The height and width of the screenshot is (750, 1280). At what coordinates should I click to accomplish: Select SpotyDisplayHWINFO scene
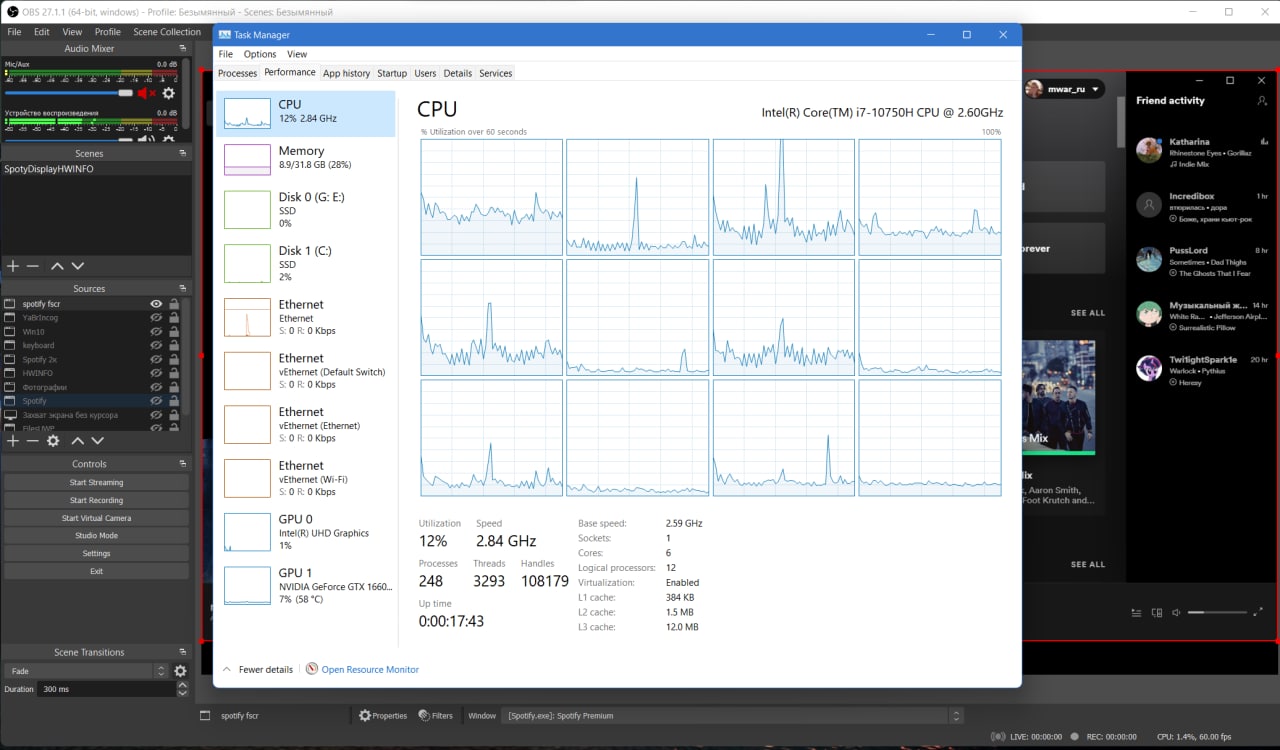click(x=96, y=169)
